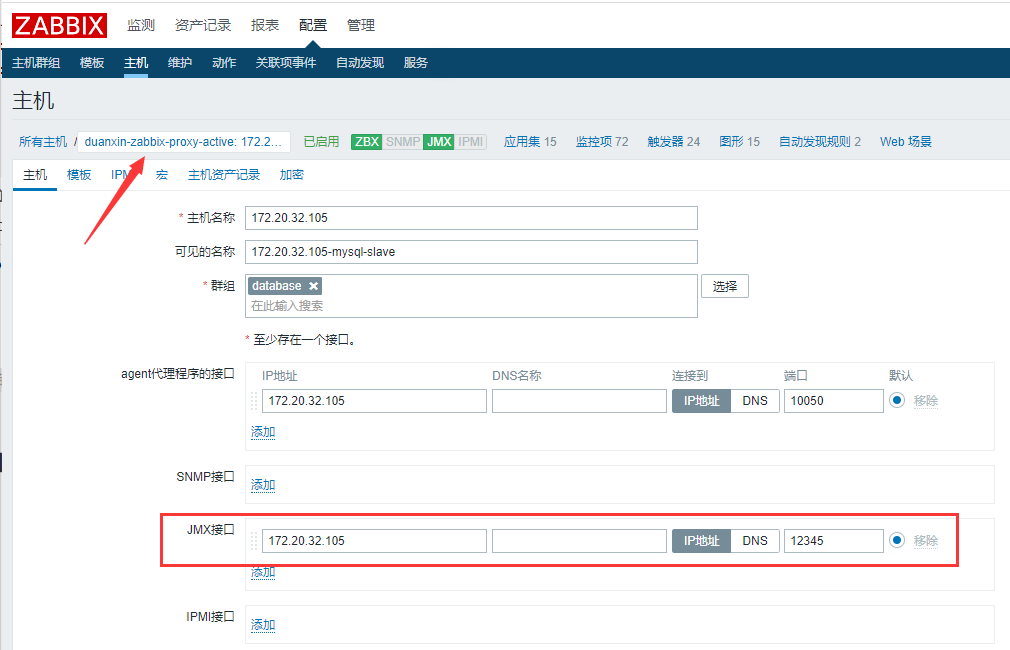This screenshot has width=1010, height=650.
Task: Select default radio for JMX interface
Action: coord(897,540)
